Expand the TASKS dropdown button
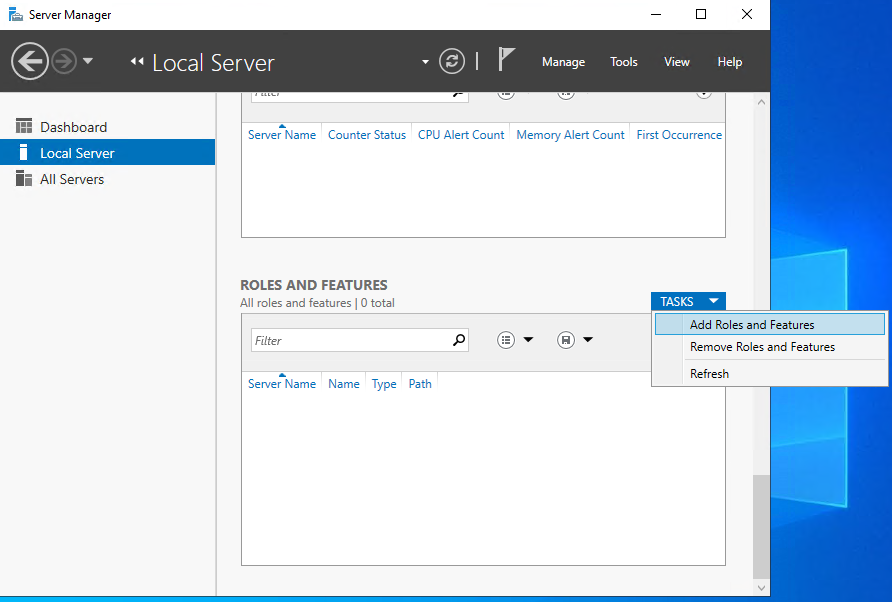 pyautogui.click(x=688, y=301)
